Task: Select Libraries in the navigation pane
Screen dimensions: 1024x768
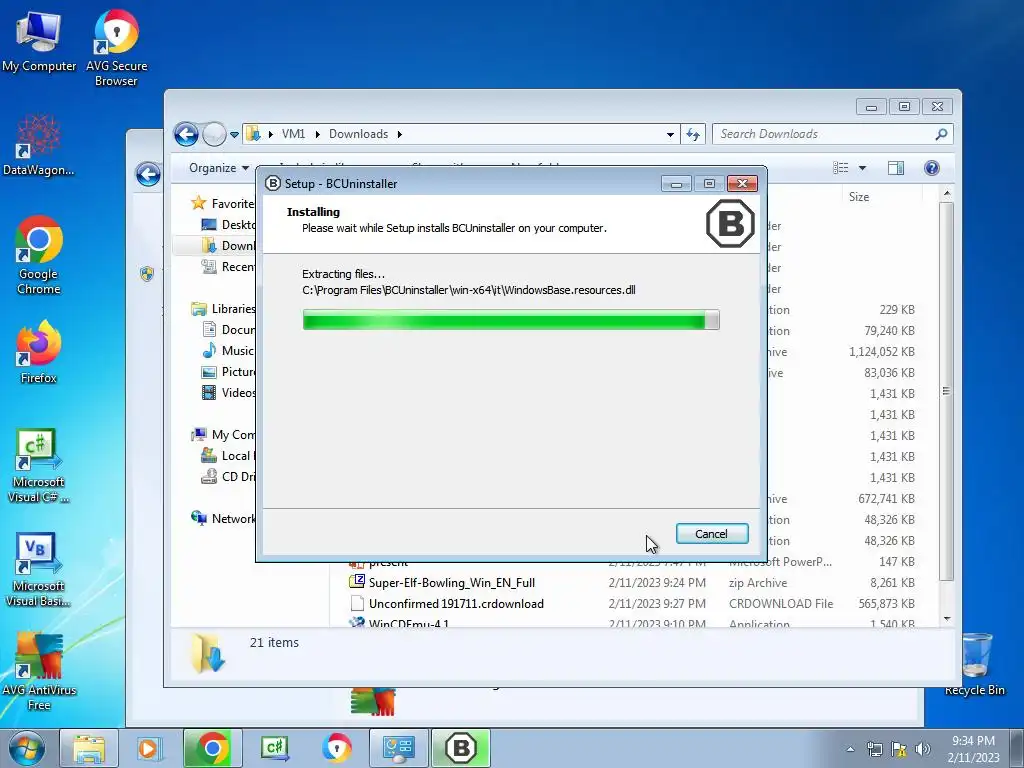Action: tap(223, 308)
